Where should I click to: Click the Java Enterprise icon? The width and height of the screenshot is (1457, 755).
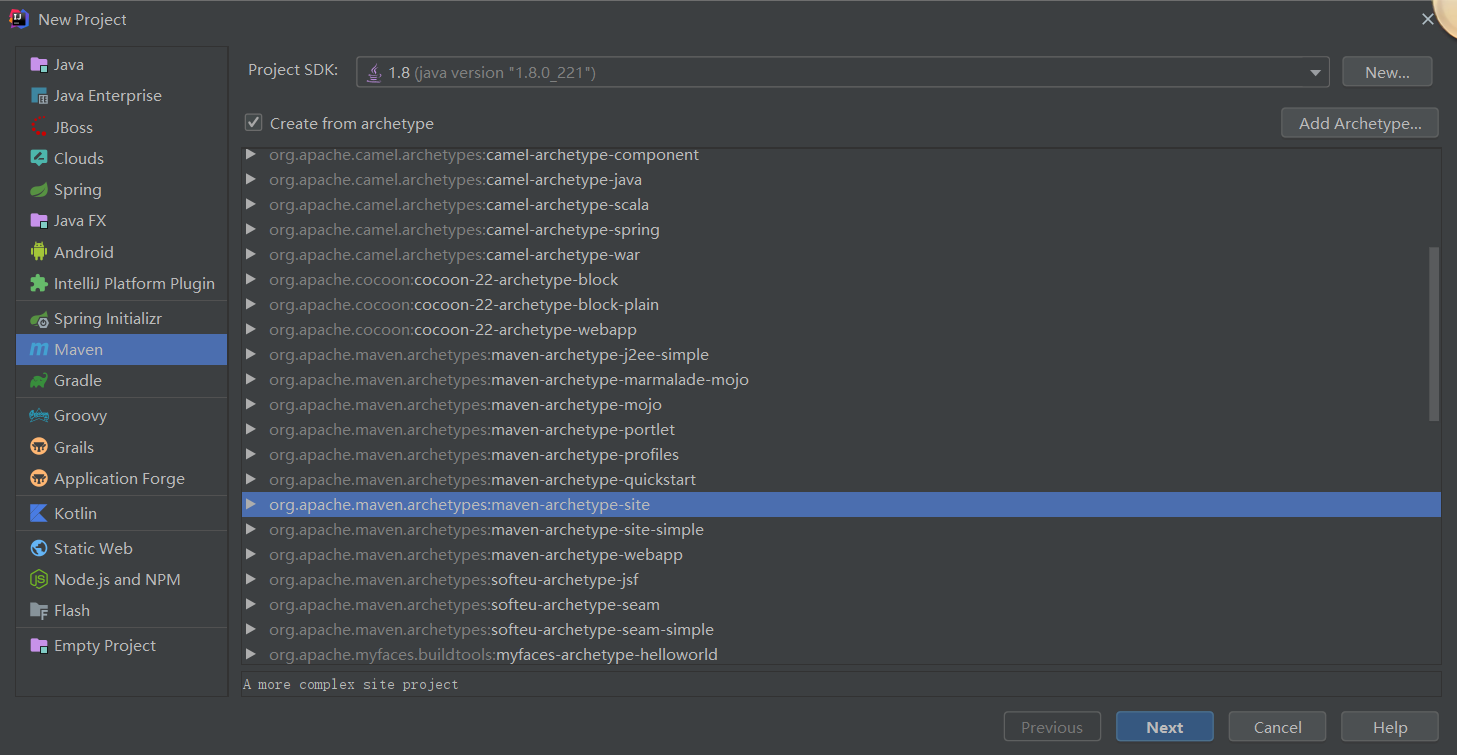click(x=39, y=96)
